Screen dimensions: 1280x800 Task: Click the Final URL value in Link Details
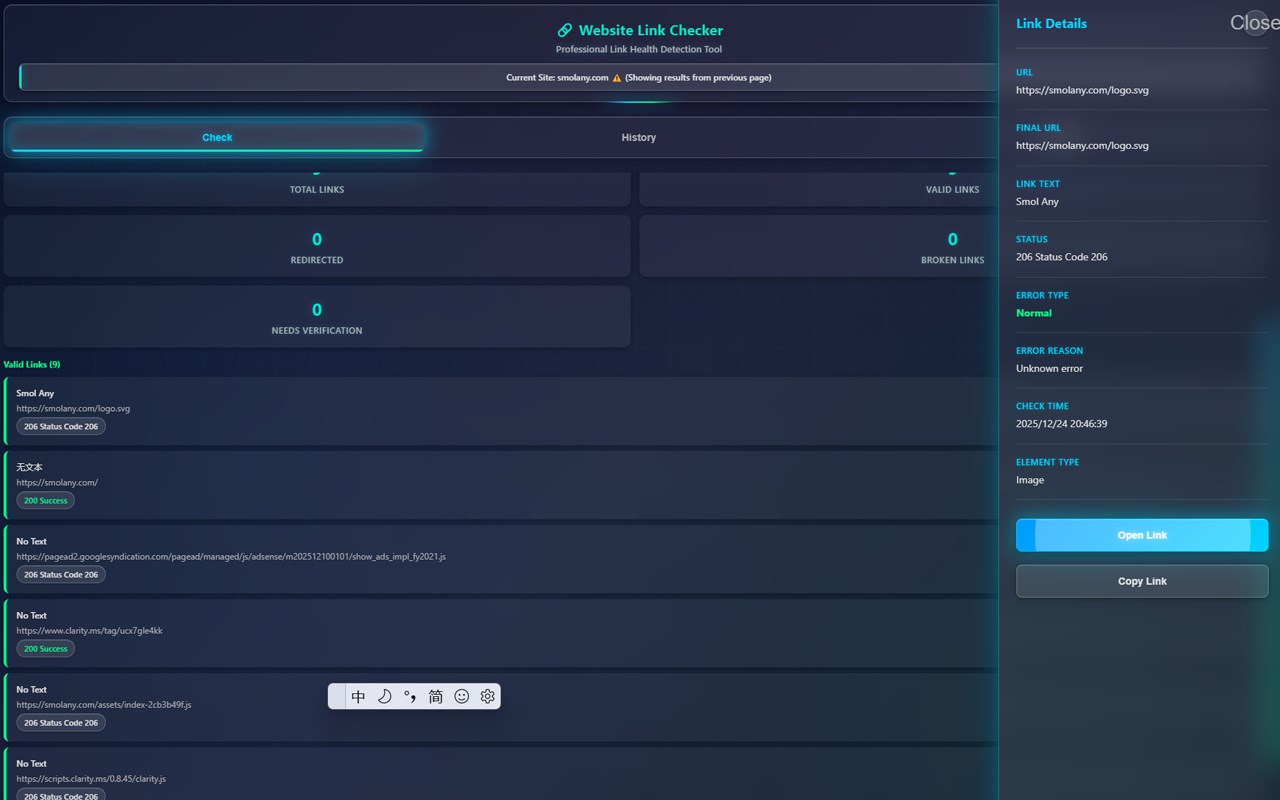[x=1082, y=145]
